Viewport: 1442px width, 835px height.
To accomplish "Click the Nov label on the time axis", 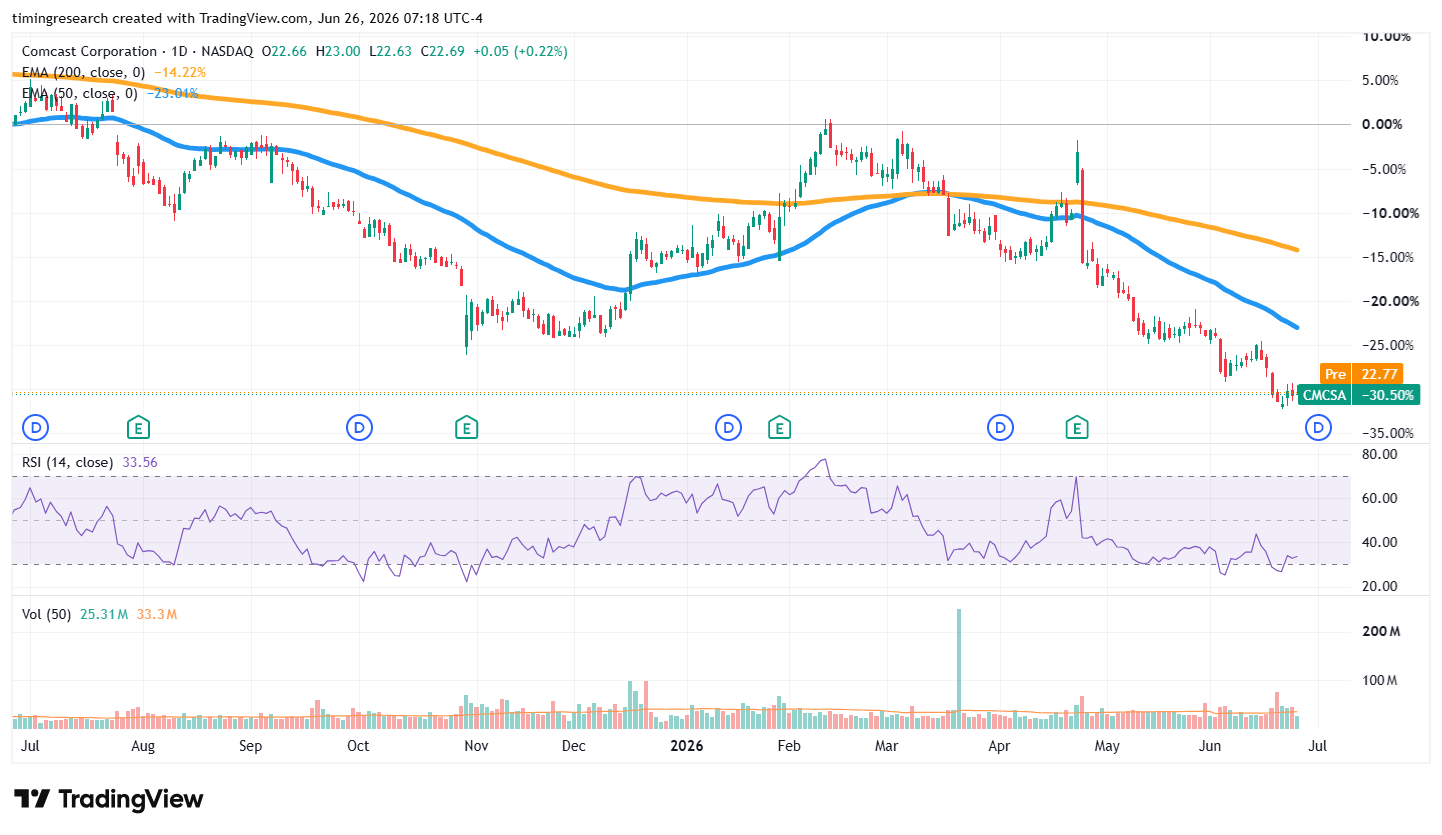I will click(x=476, y=746).
